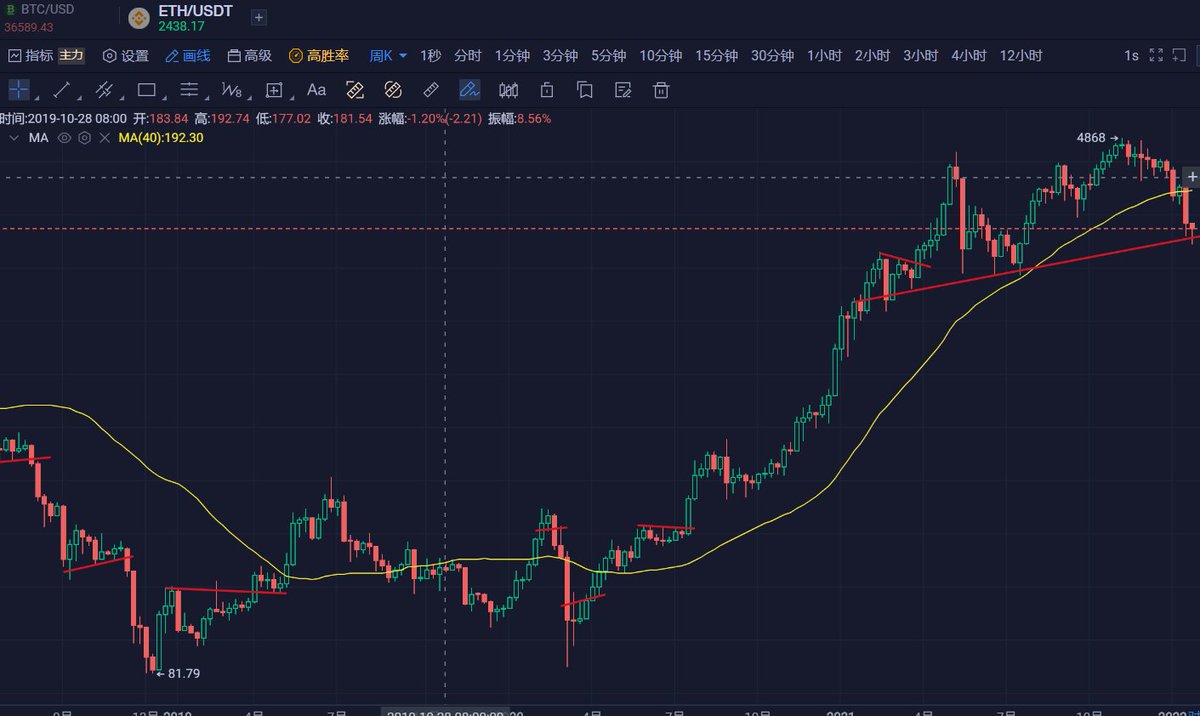
Task: Select the 5分钟 interval
Action: coord(608,56)
